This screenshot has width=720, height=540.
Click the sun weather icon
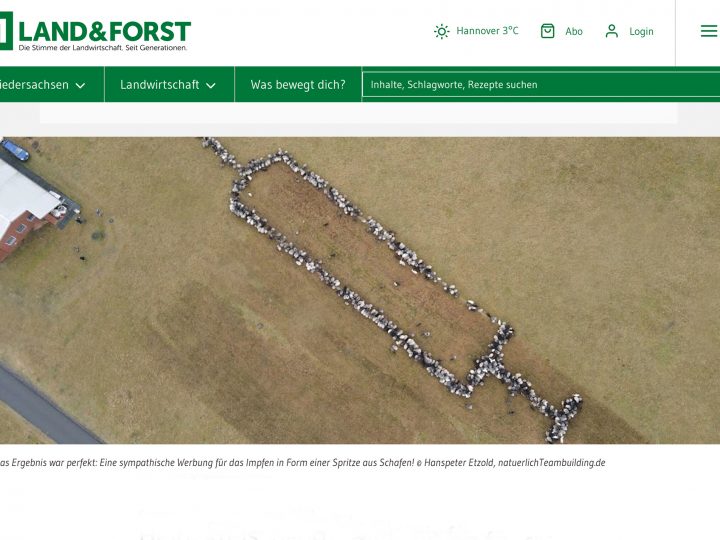click(x=441, y=31)
